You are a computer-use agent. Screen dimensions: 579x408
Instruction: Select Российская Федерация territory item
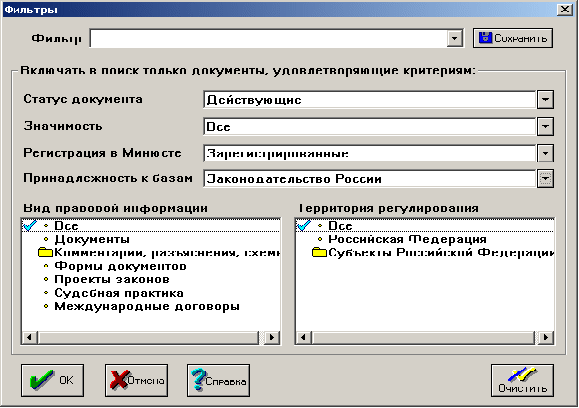[x=407, y=239]
